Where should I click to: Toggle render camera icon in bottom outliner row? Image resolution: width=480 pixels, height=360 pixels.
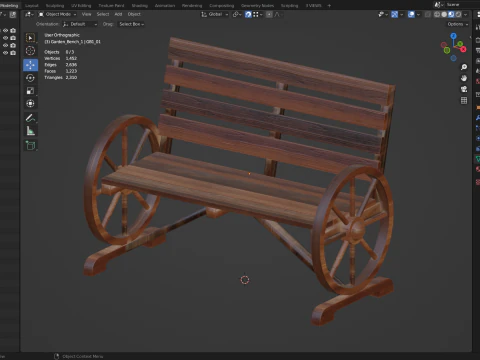[x=13, y=53]
